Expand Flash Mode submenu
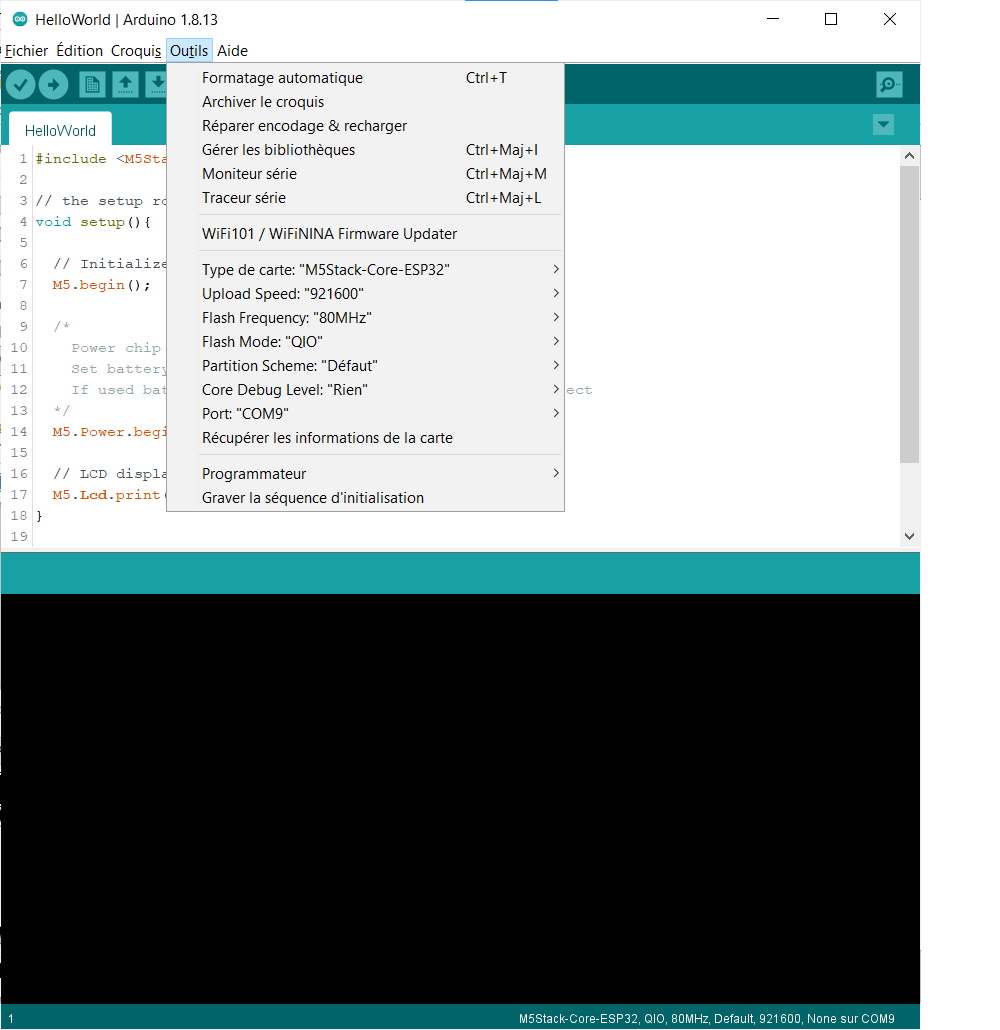 click(x=365, y=342)
